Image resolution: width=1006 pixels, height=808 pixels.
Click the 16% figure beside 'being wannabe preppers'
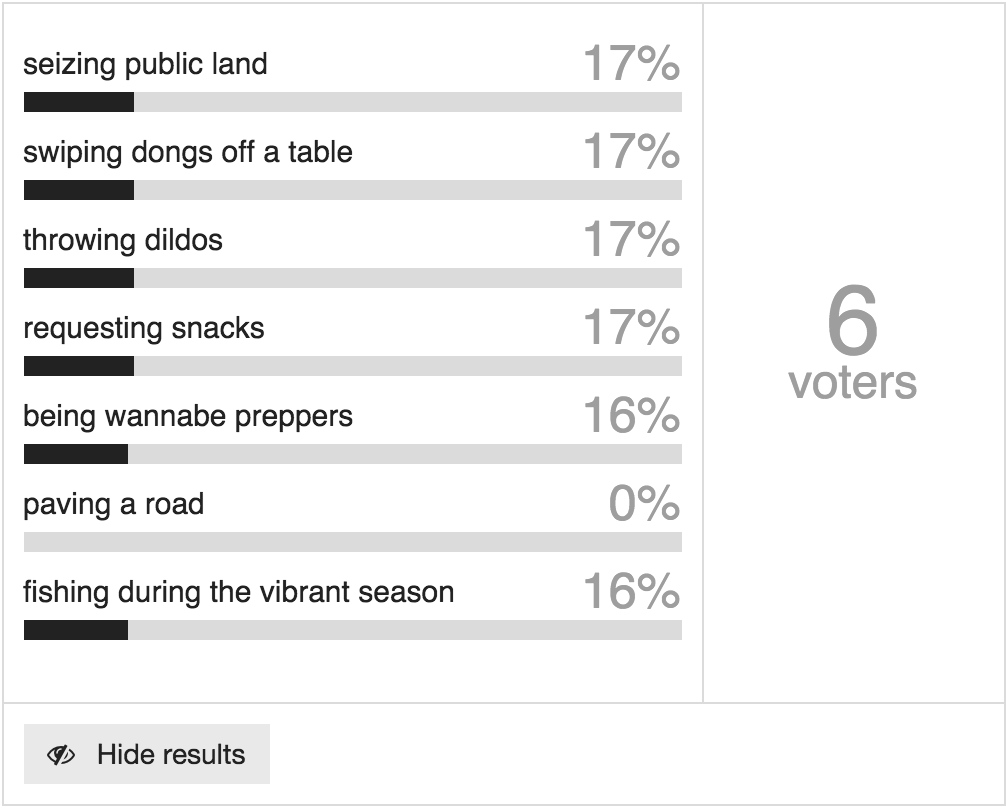[x=631, y=415]
